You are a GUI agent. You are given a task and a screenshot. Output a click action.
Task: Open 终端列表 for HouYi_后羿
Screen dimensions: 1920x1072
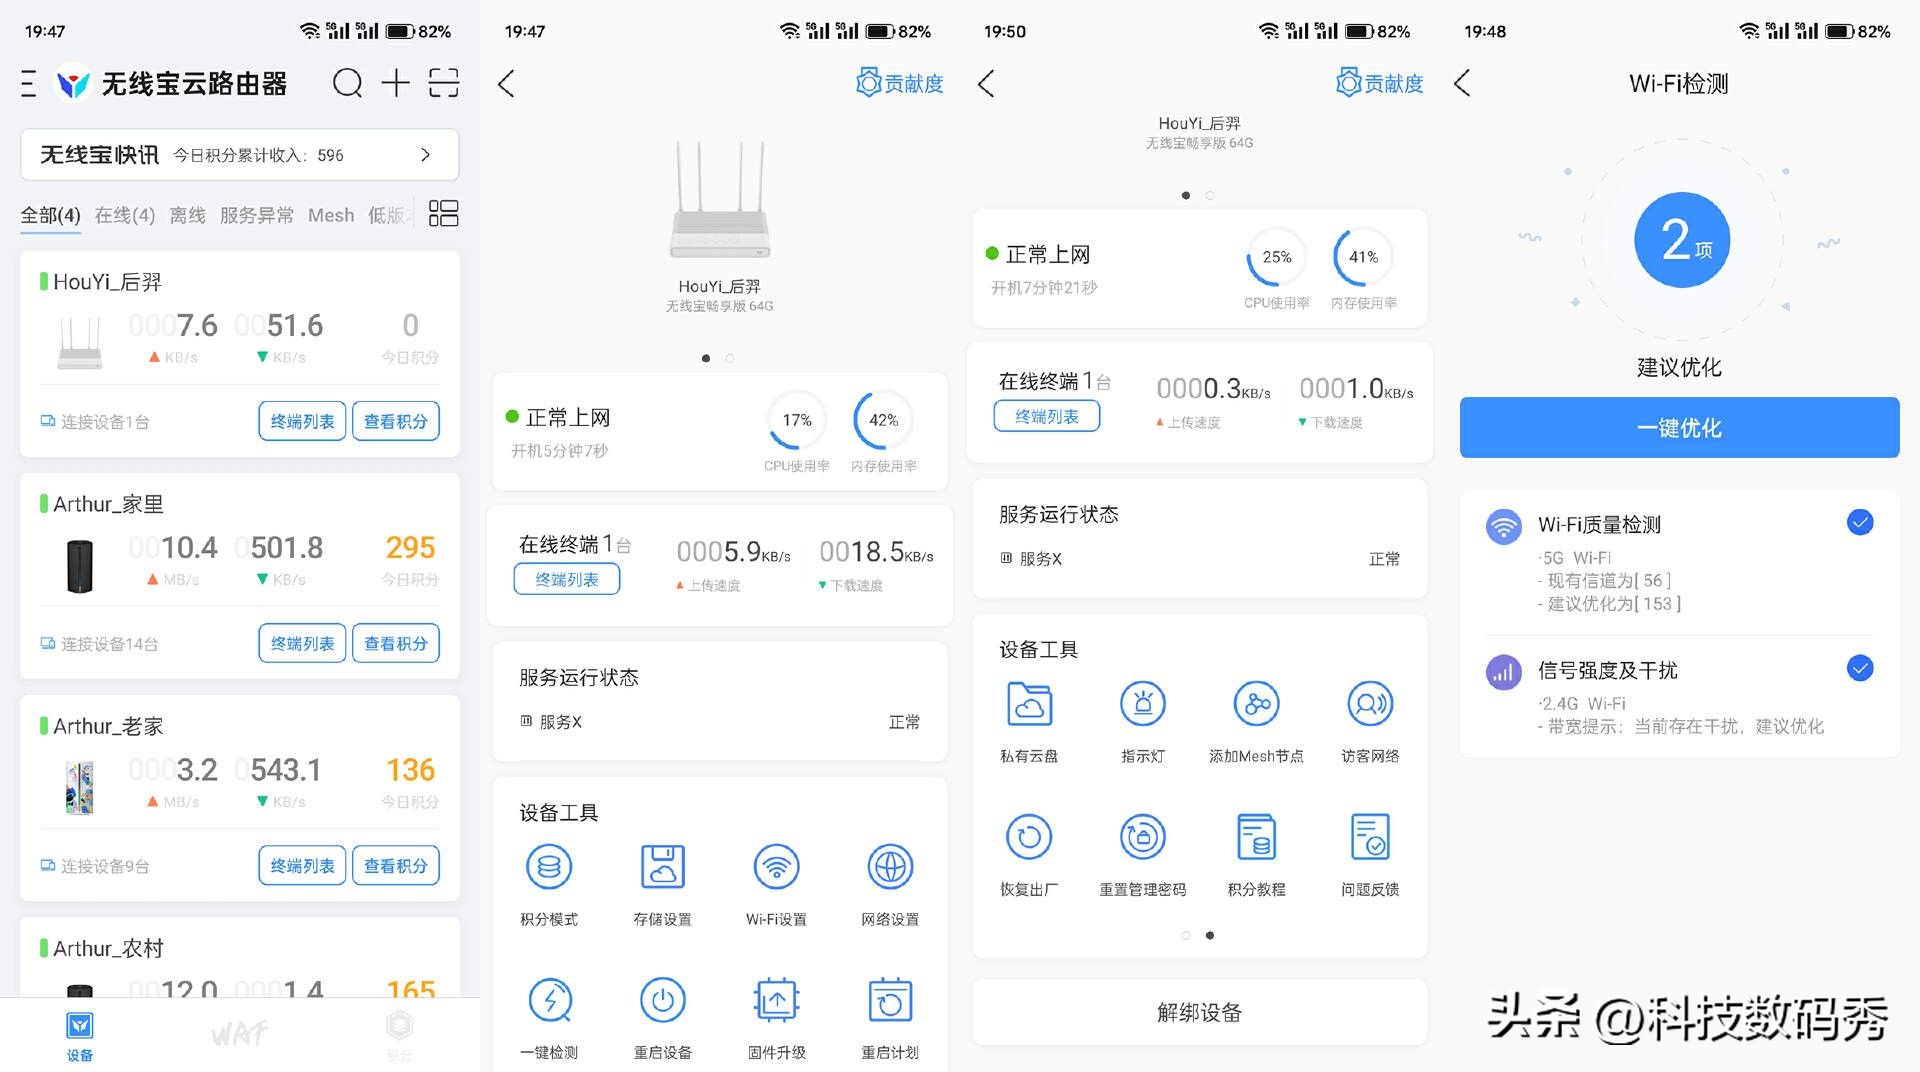(x=302, y=421)
